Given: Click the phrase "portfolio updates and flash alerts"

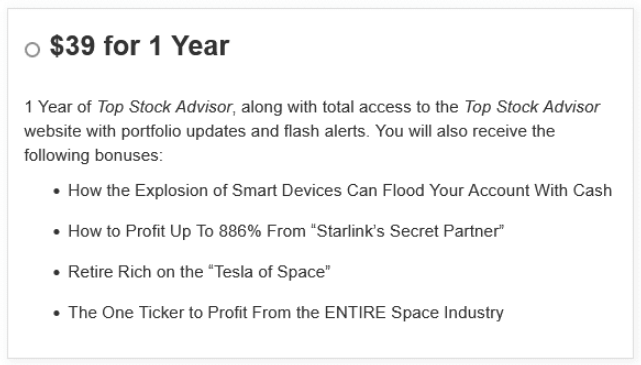Looking at the screenshot, I should click(x=243, y=131).
